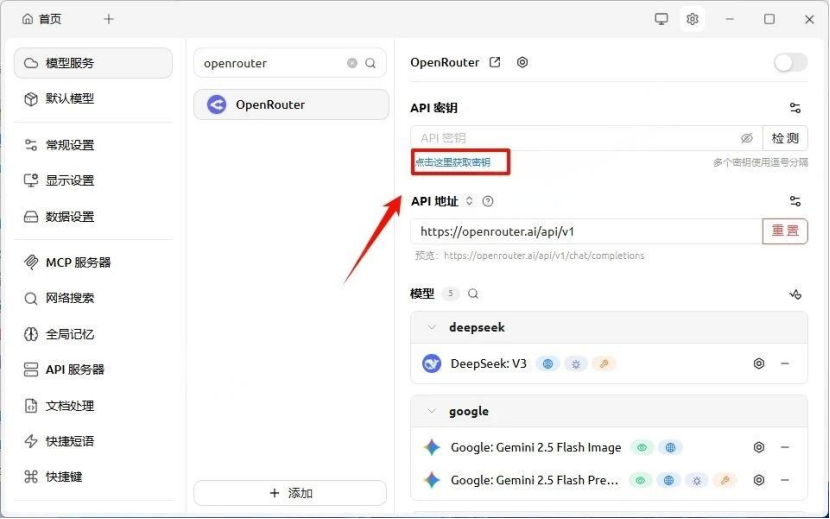Screen dimensions: 830x519
Task: Select 模型服务 in sidebar
Action: [x=93, y=63]
